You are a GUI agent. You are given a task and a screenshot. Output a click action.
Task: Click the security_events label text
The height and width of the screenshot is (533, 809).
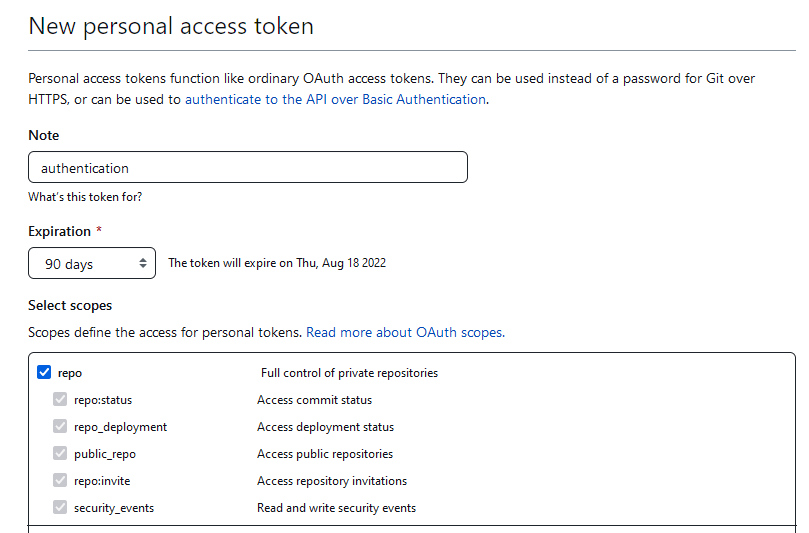(x=114, y=508)
